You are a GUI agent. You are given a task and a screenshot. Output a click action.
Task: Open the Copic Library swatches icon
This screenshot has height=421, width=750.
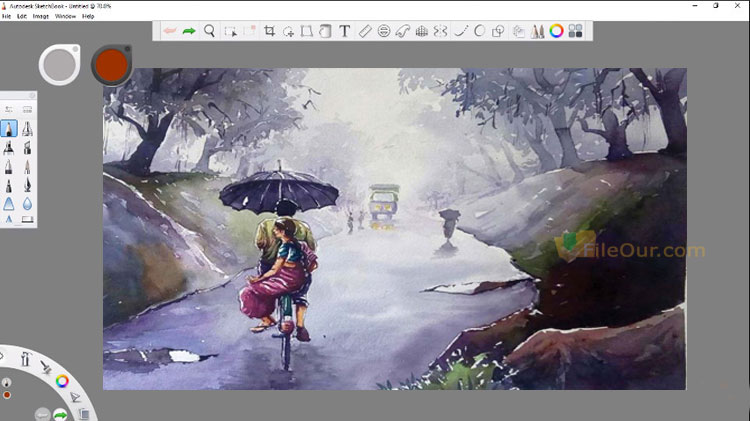[575, 31]
